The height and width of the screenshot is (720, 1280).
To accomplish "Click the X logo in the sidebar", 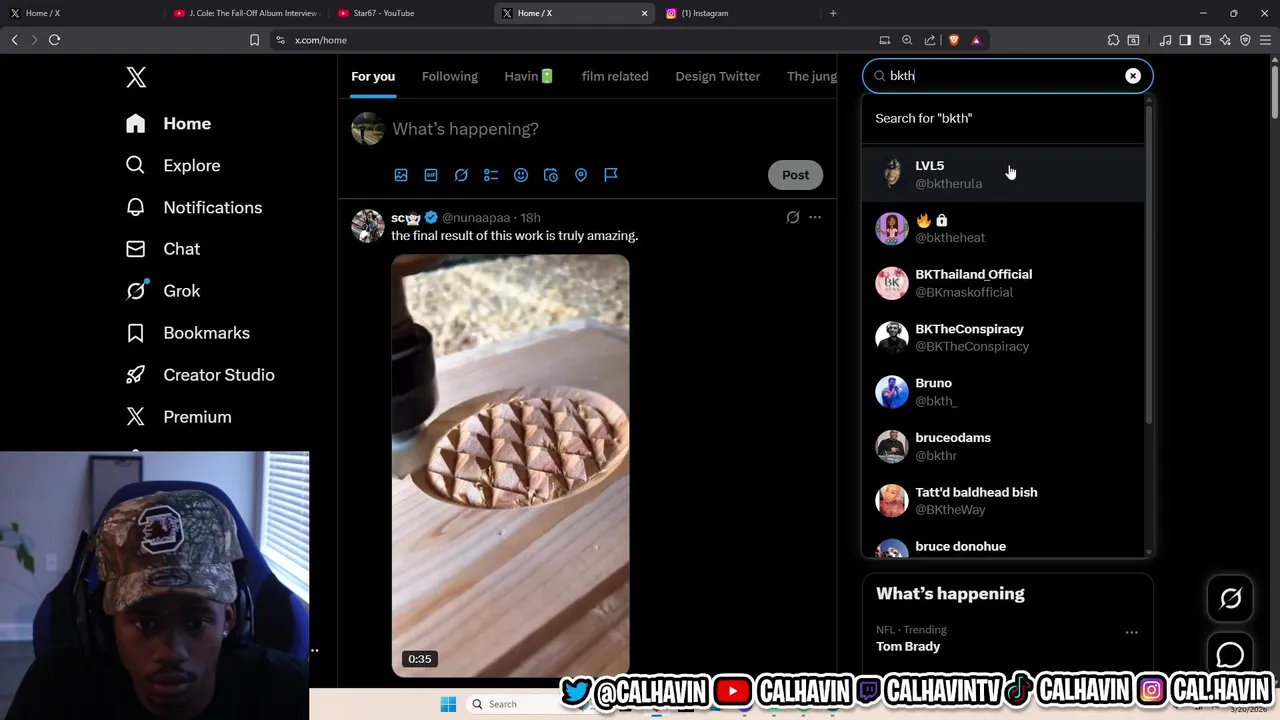I will coord(136,77).
